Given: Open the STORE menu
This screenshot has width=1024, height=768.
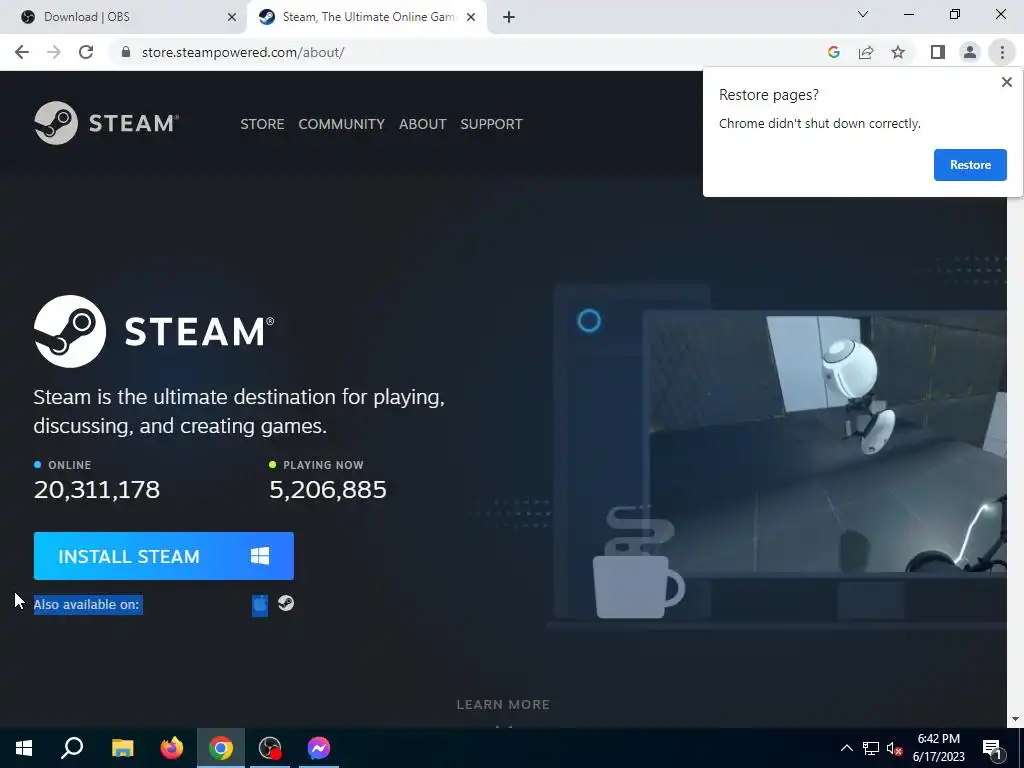Looking at the screenshot, I should (262, 124).
